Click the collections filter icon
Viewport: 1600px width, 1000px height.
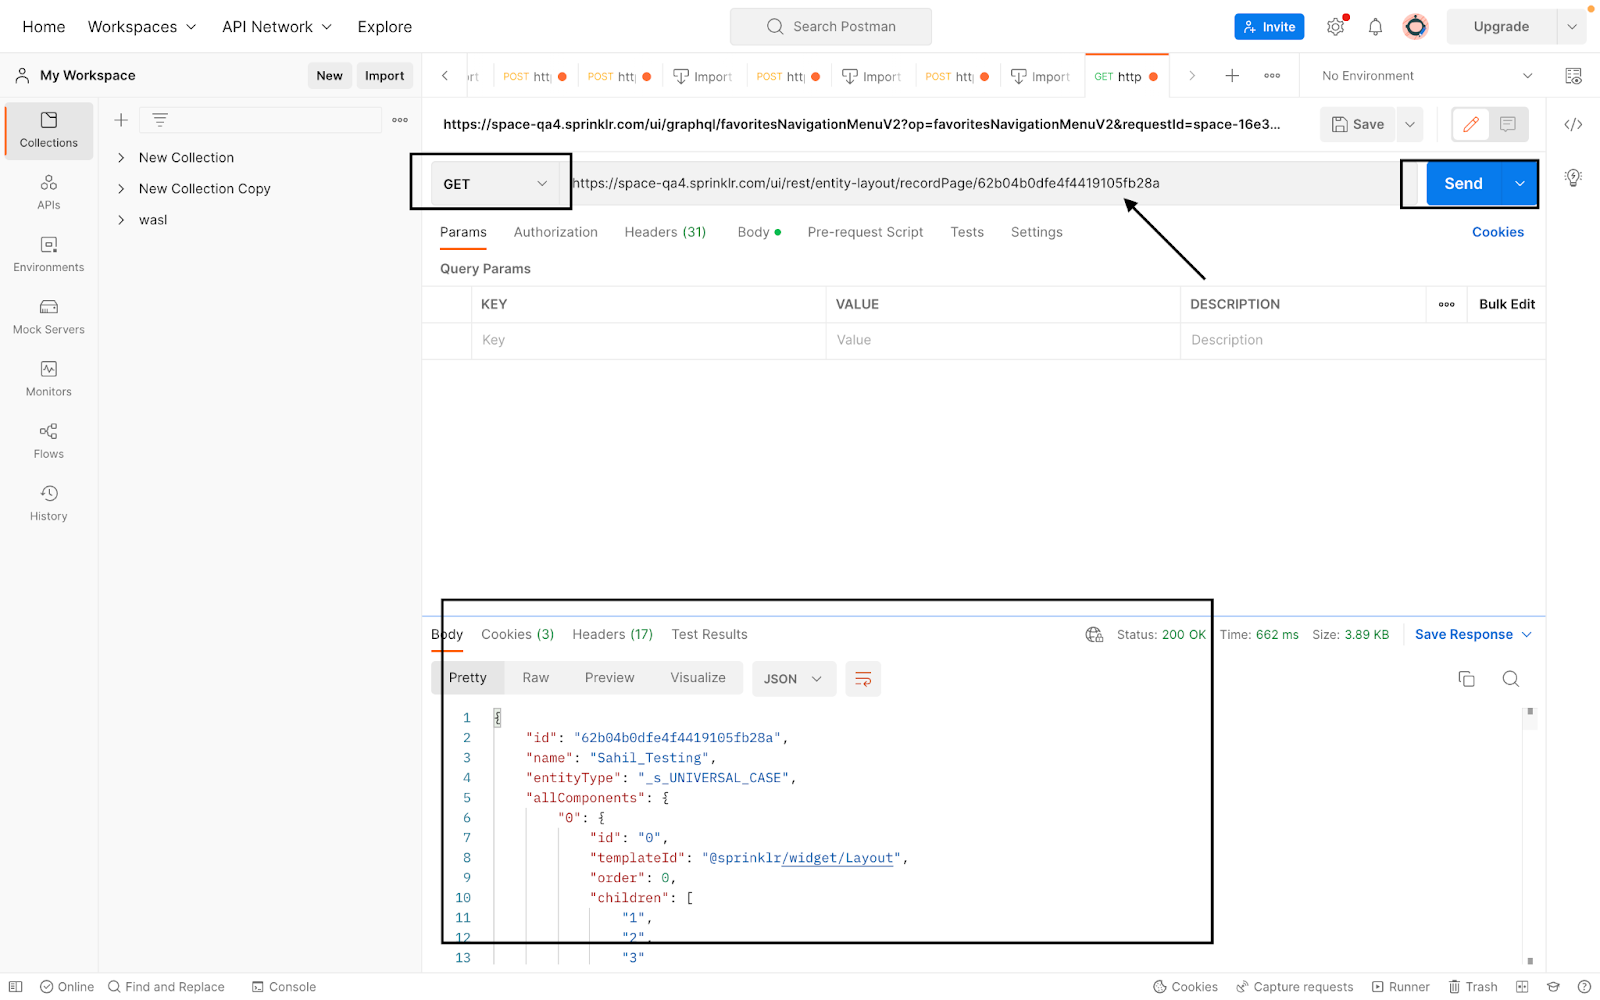pos(160,120)
